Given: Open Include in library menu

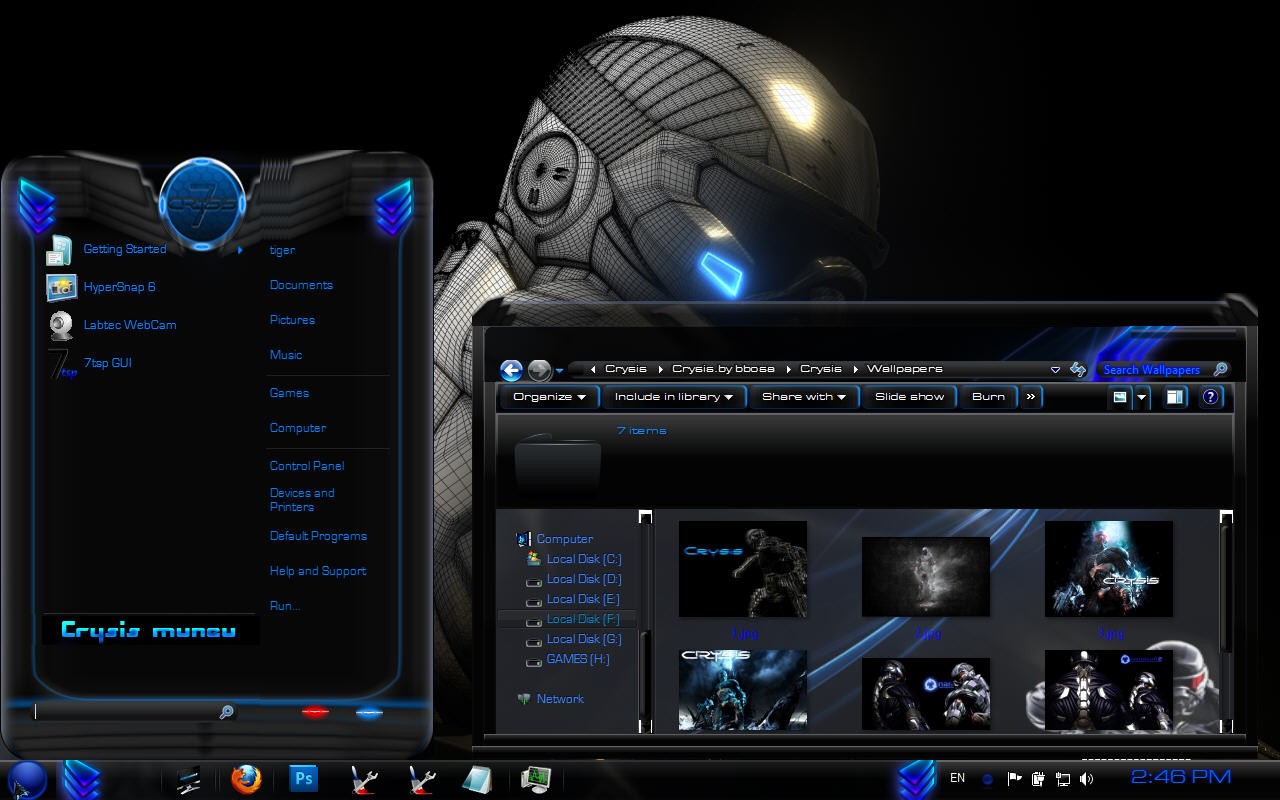Looking at the screenshot, I should point(673,397).
